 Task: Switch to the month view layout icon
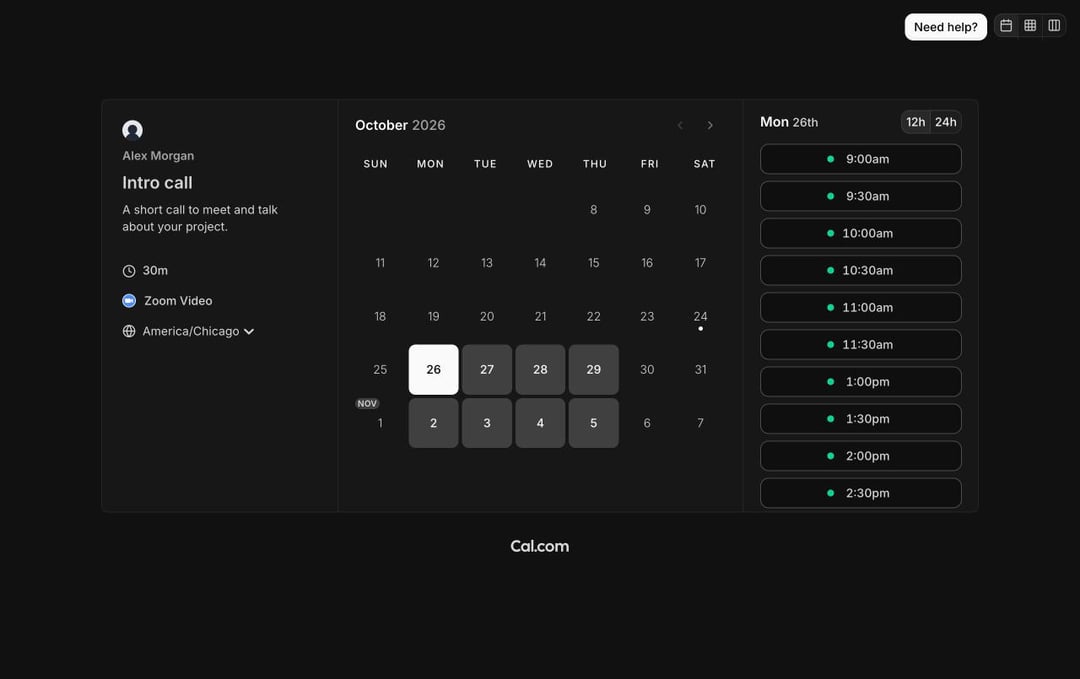pos(1006,26)
